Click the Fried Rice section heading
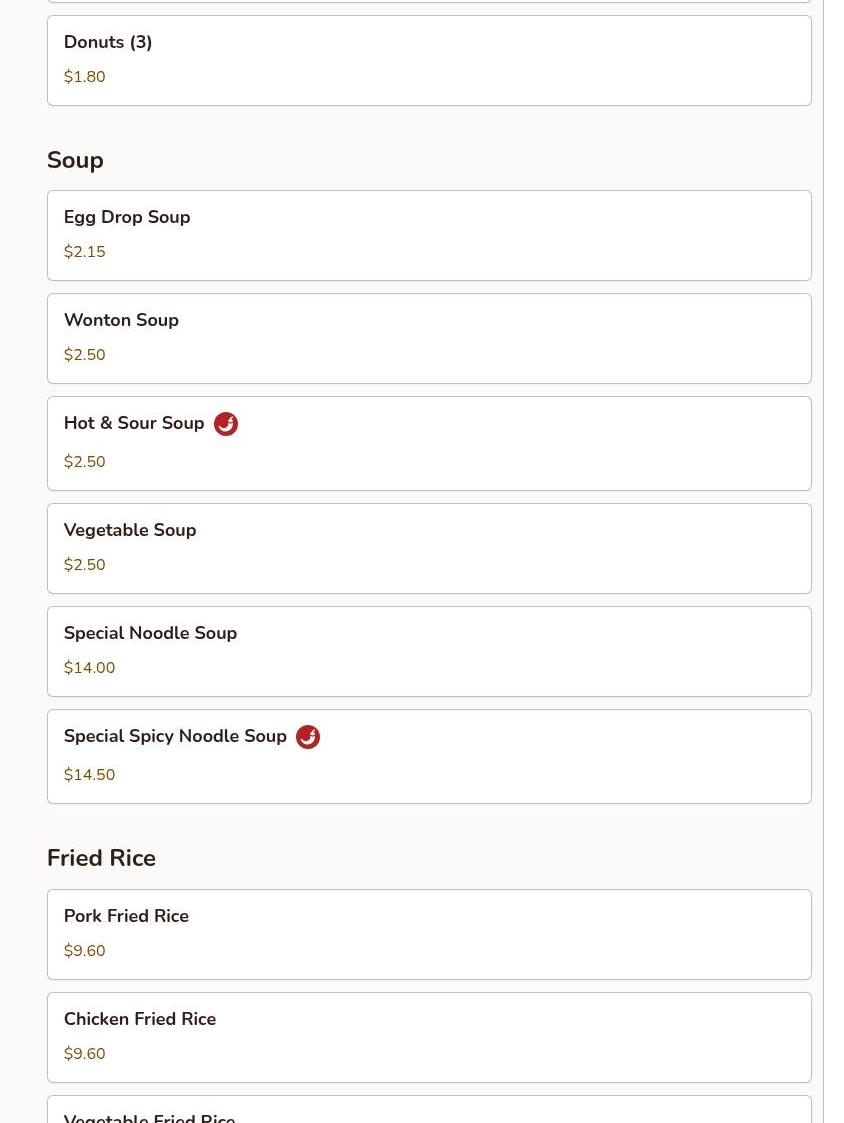This screenshot has height=1123, width=844. 101,858
